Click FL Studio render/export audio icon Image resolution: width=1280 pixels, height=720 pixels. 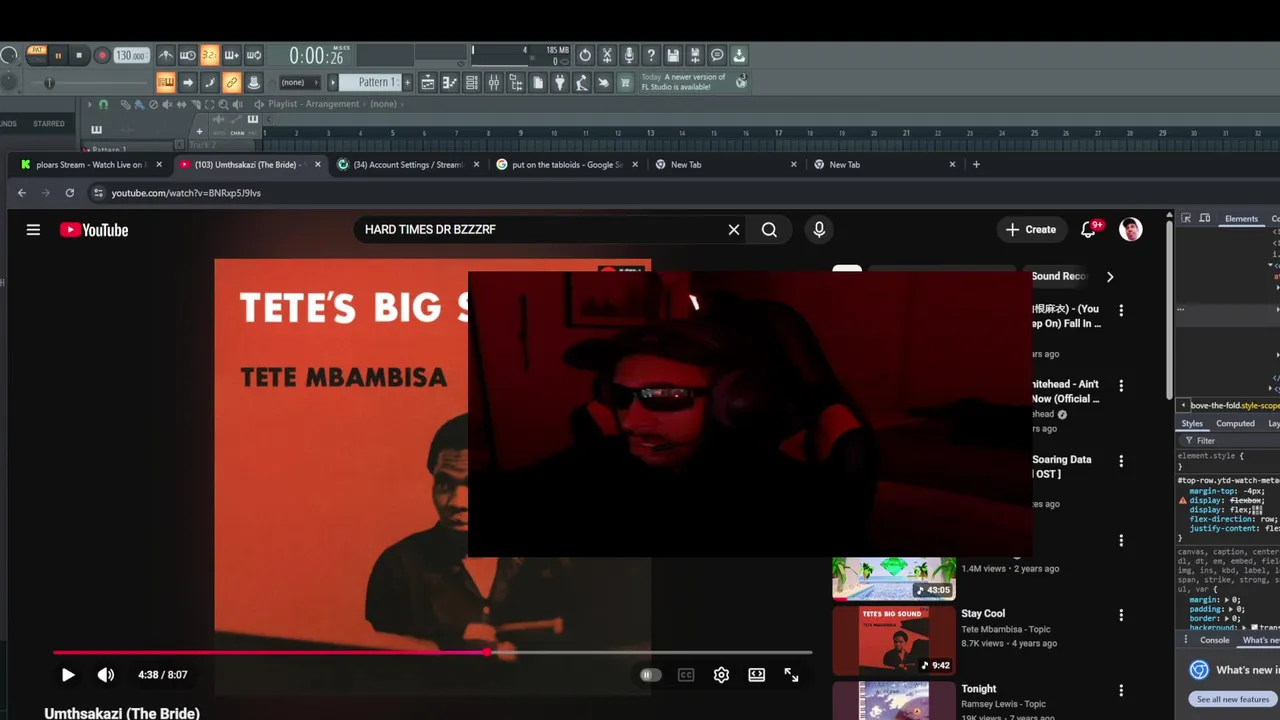[x=695, y=55]
